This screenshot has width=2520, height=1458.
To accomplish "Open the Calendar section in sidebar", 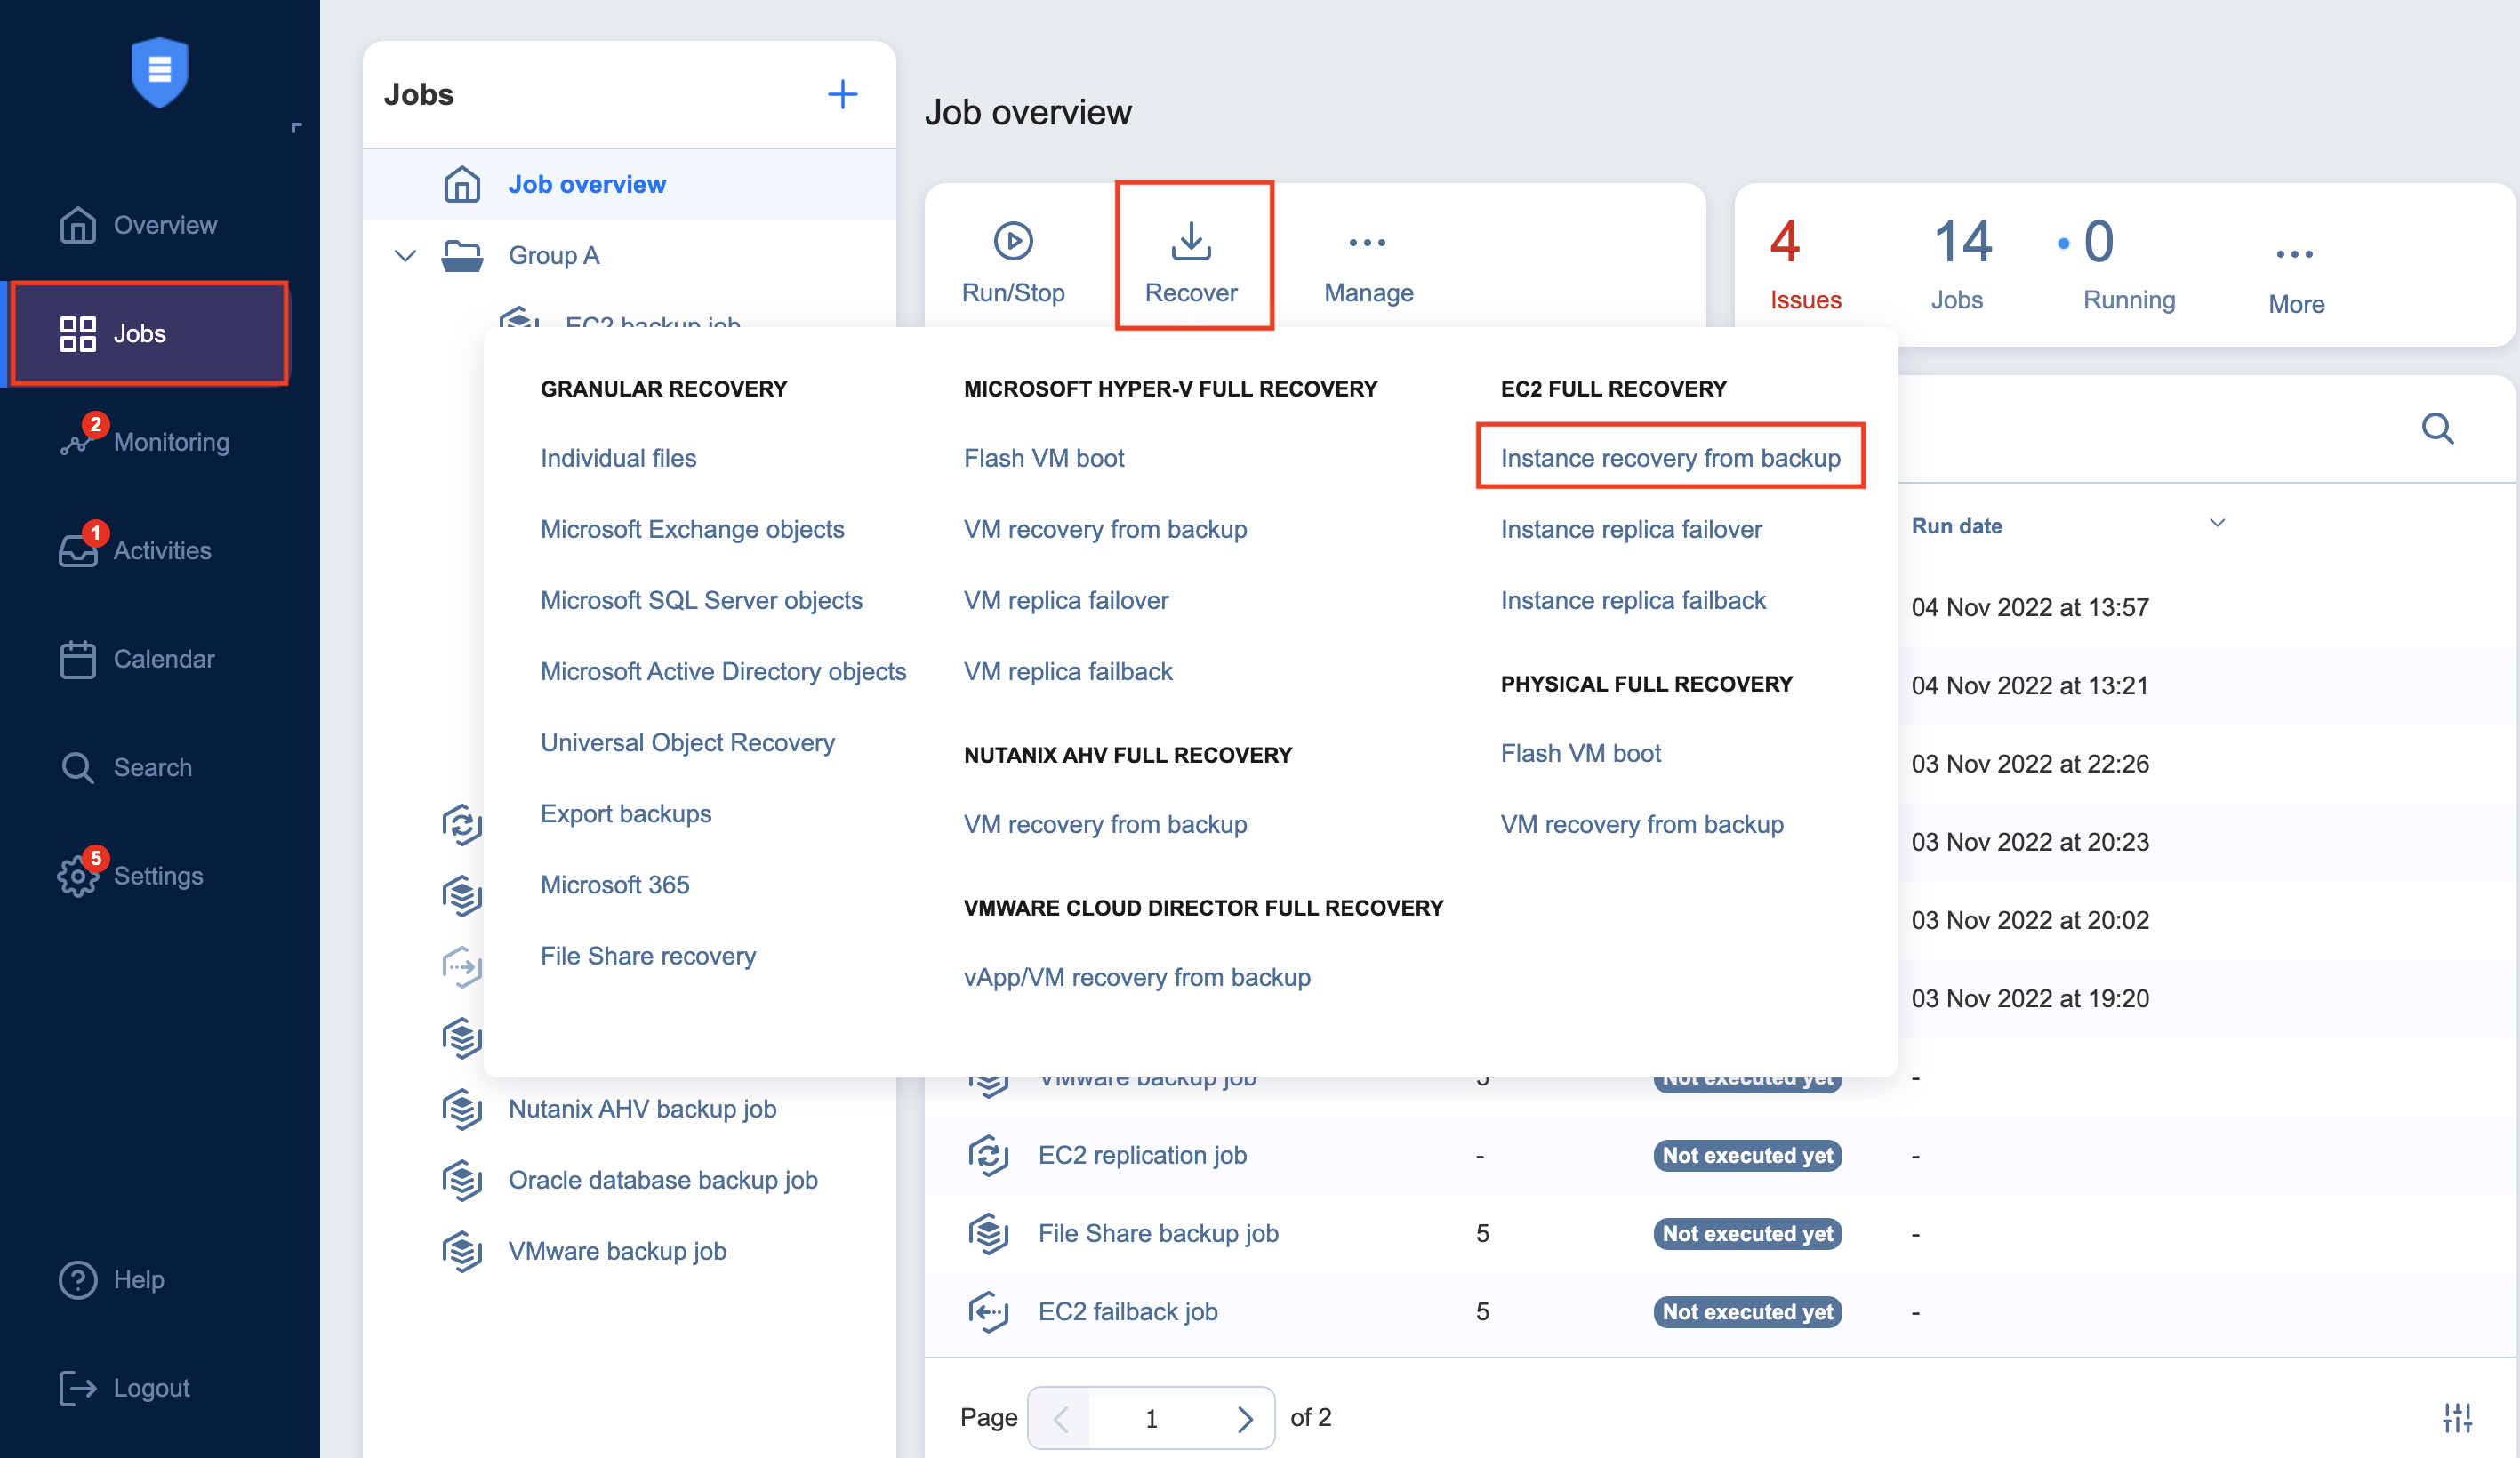I will [137, 659].
